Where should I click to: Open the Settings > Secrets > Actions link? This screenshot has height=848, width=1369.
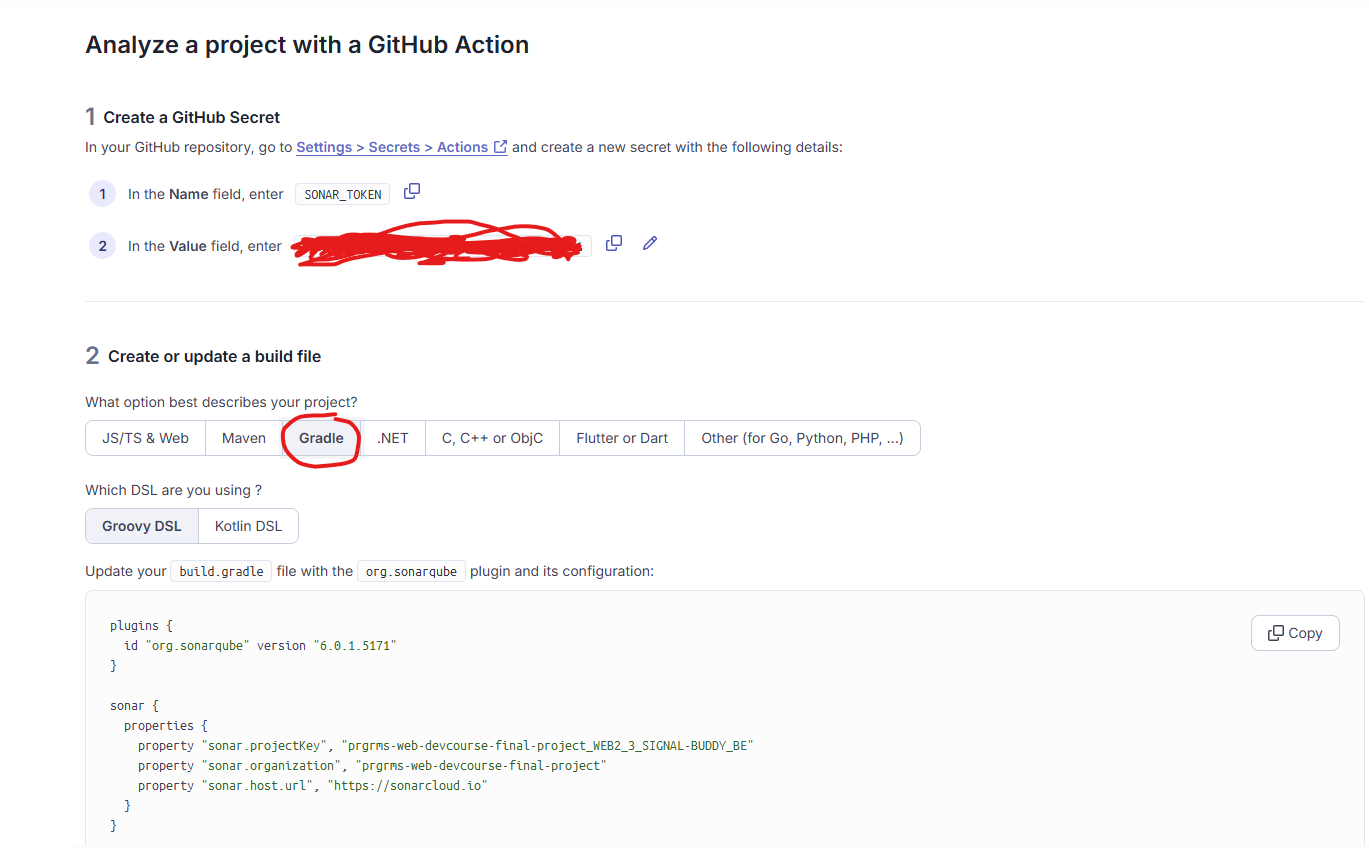[402, 147]
